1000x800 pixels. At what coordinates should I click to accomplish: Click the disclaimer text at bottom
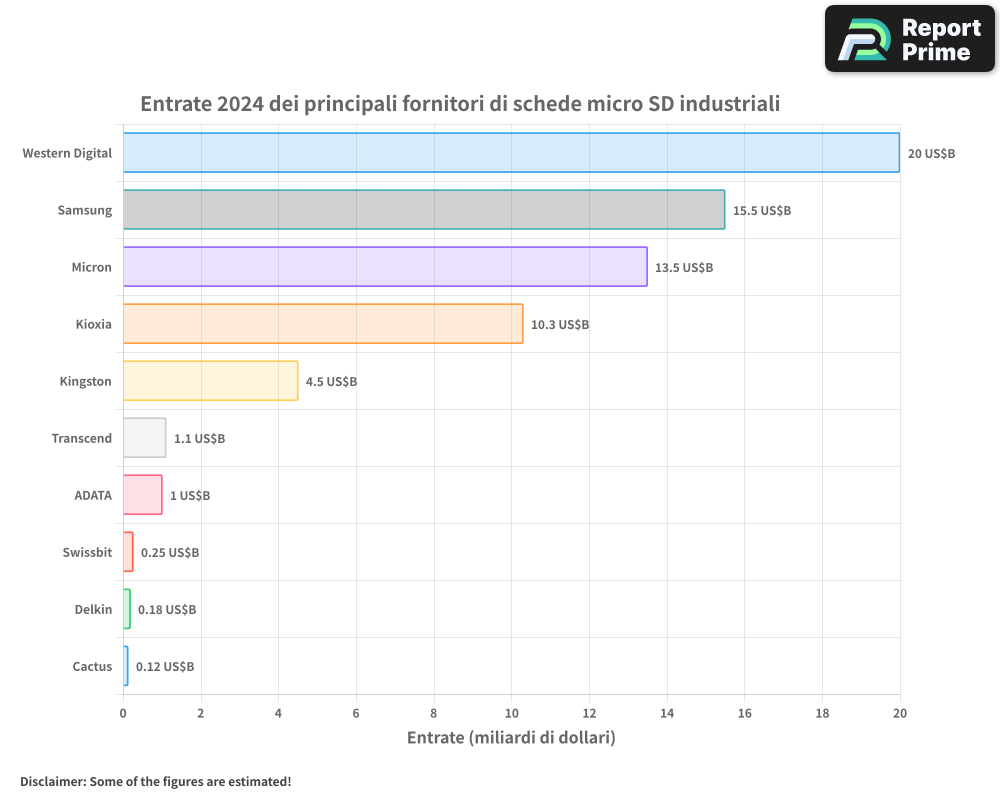(156, 781)
